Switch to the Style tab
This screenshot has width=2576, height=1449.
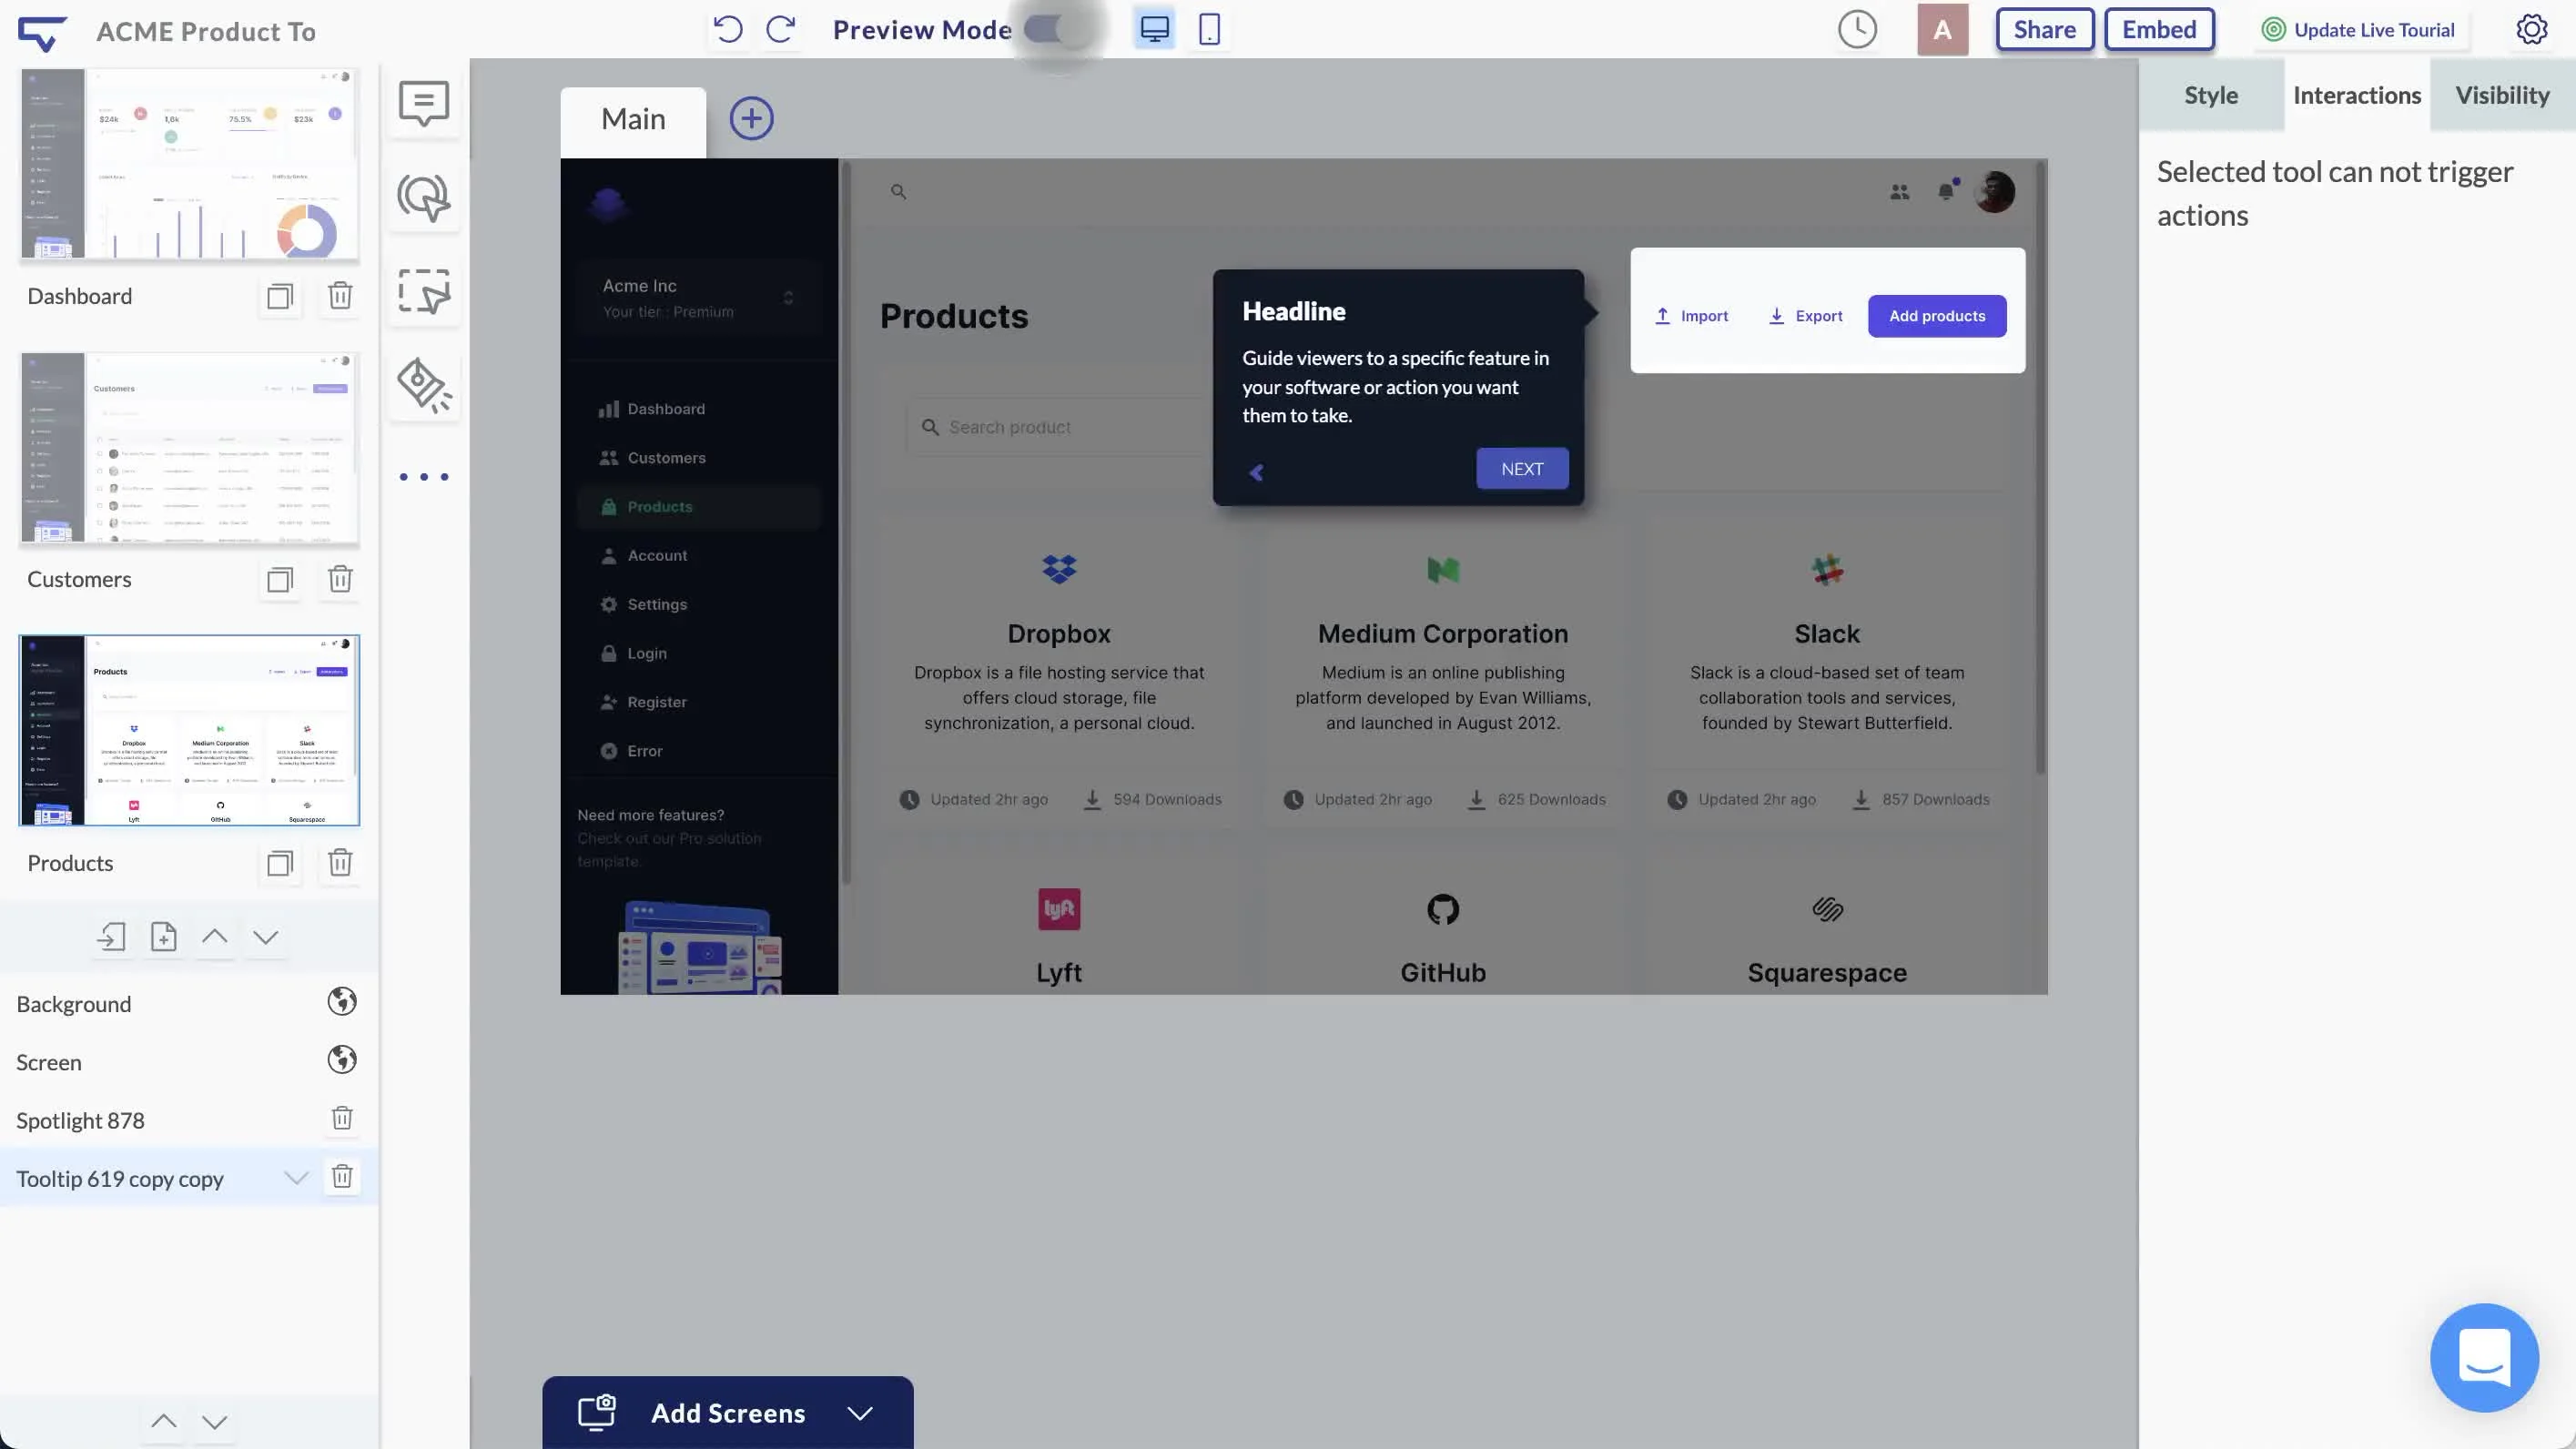[2211, 95]
